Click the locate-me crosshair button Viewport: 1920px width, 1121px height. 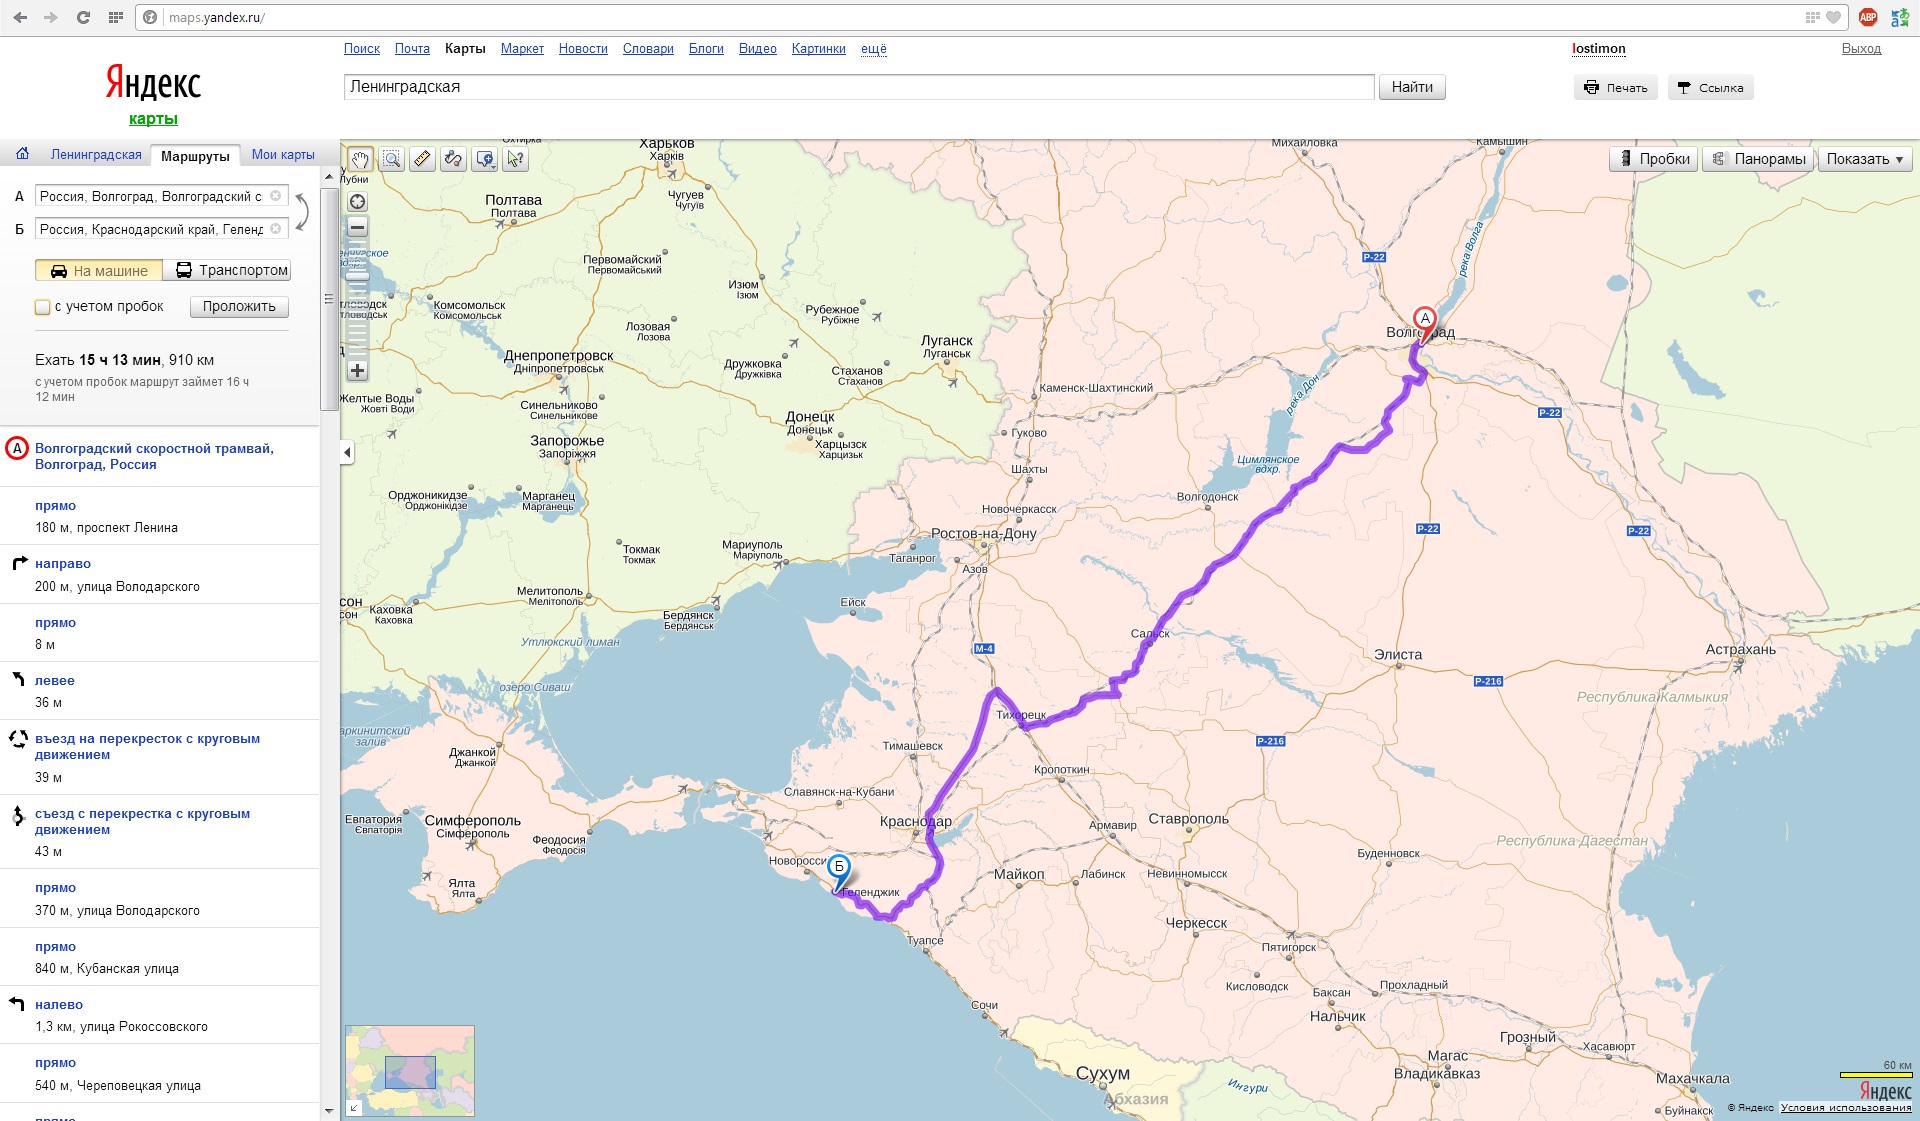click(357, 201)
